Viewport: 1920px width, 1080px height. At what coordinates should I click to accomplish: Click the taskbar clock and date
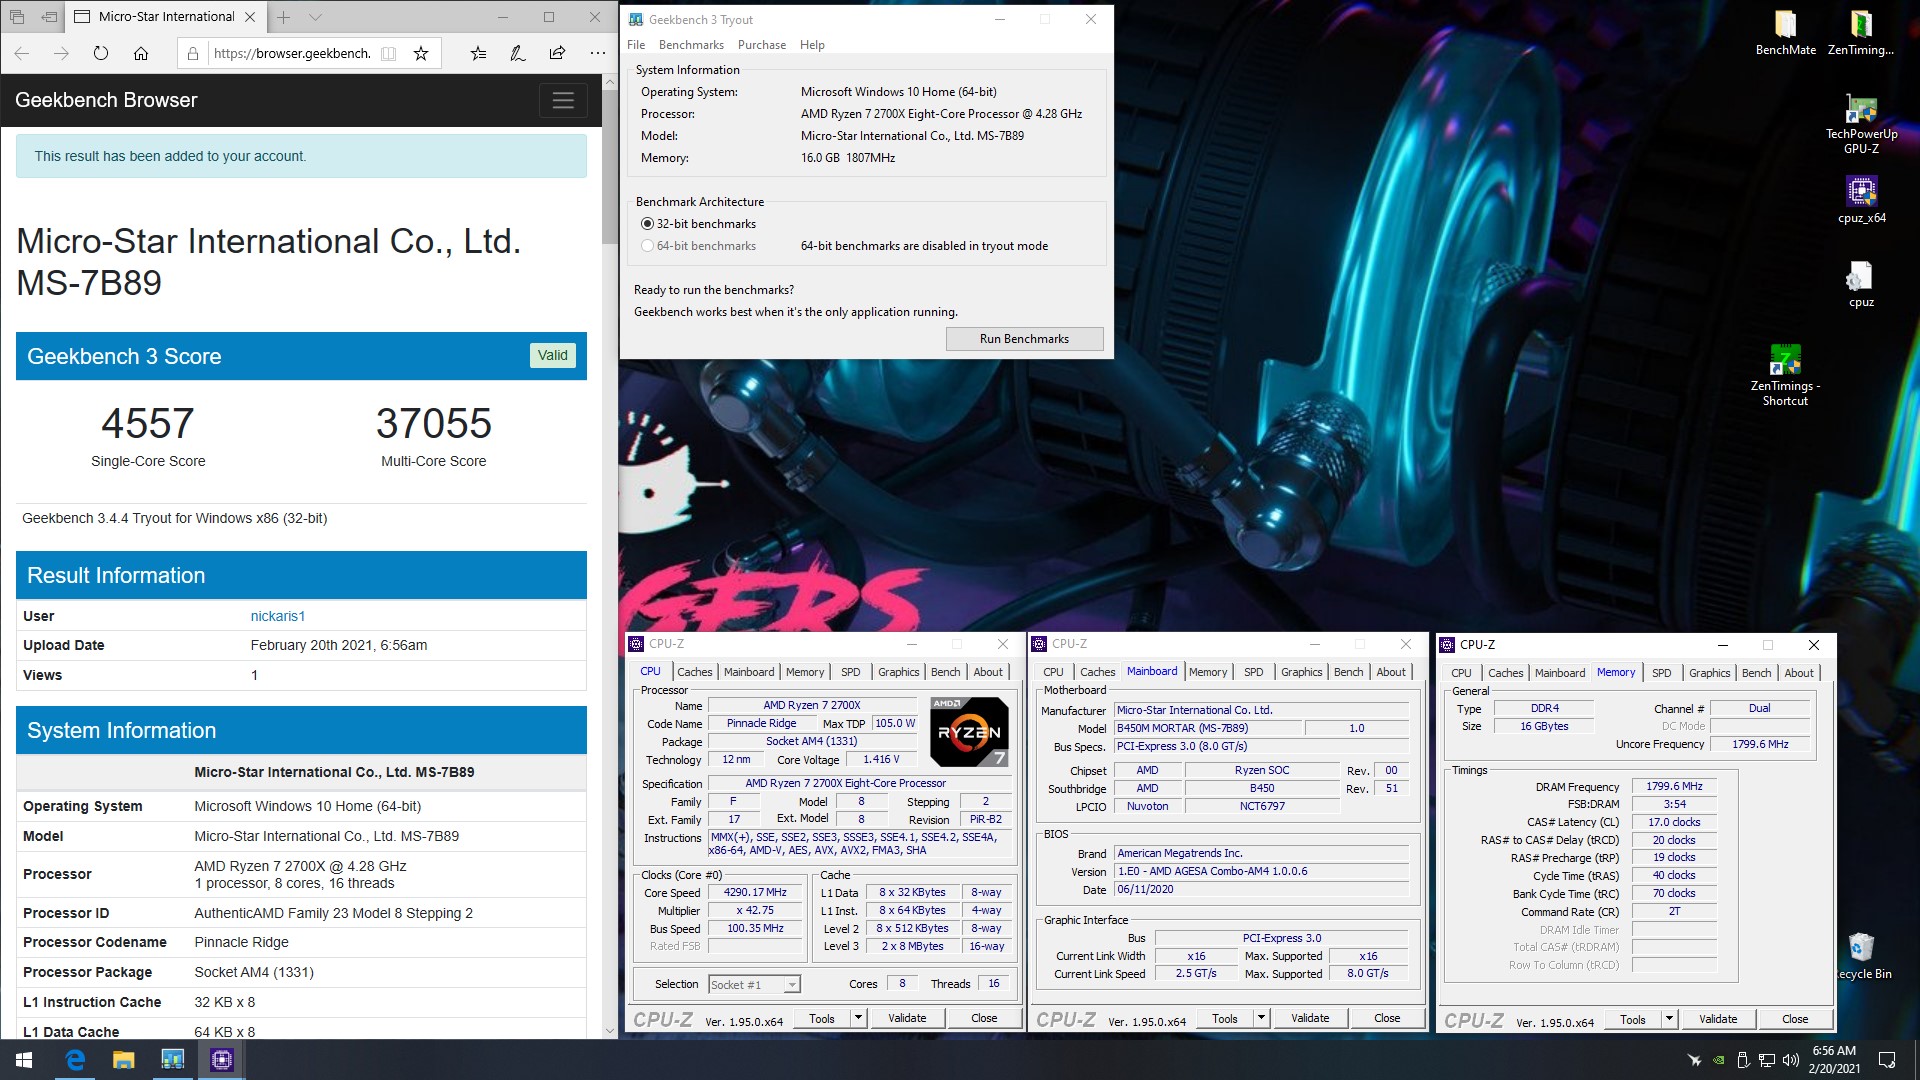1834,1060
